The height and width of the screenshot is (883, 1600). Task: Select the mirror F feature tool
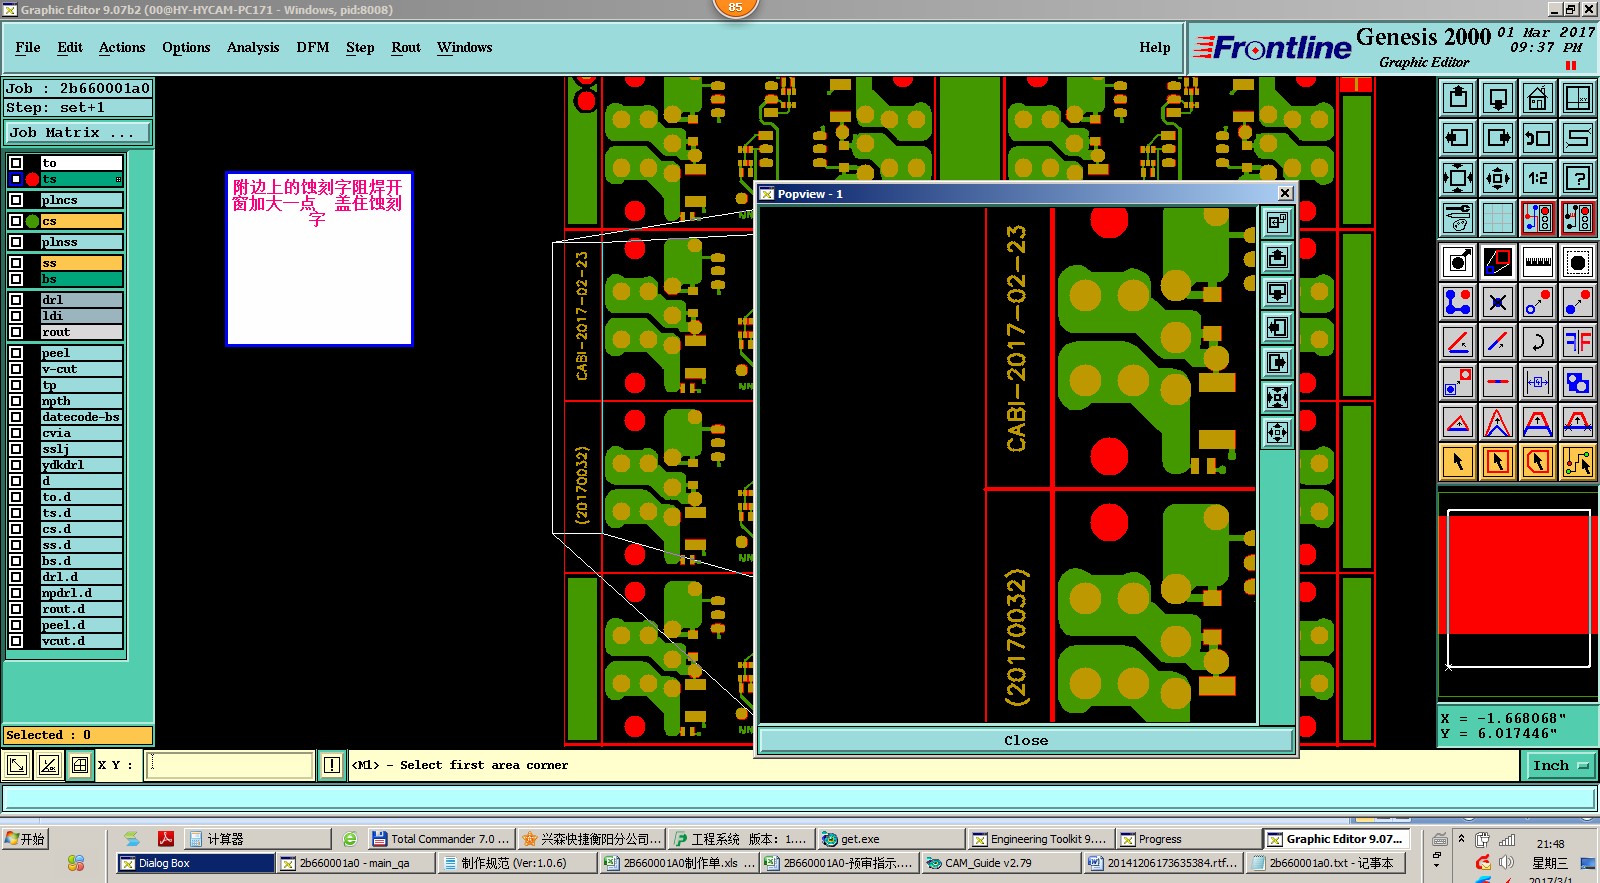[1578, 342]
